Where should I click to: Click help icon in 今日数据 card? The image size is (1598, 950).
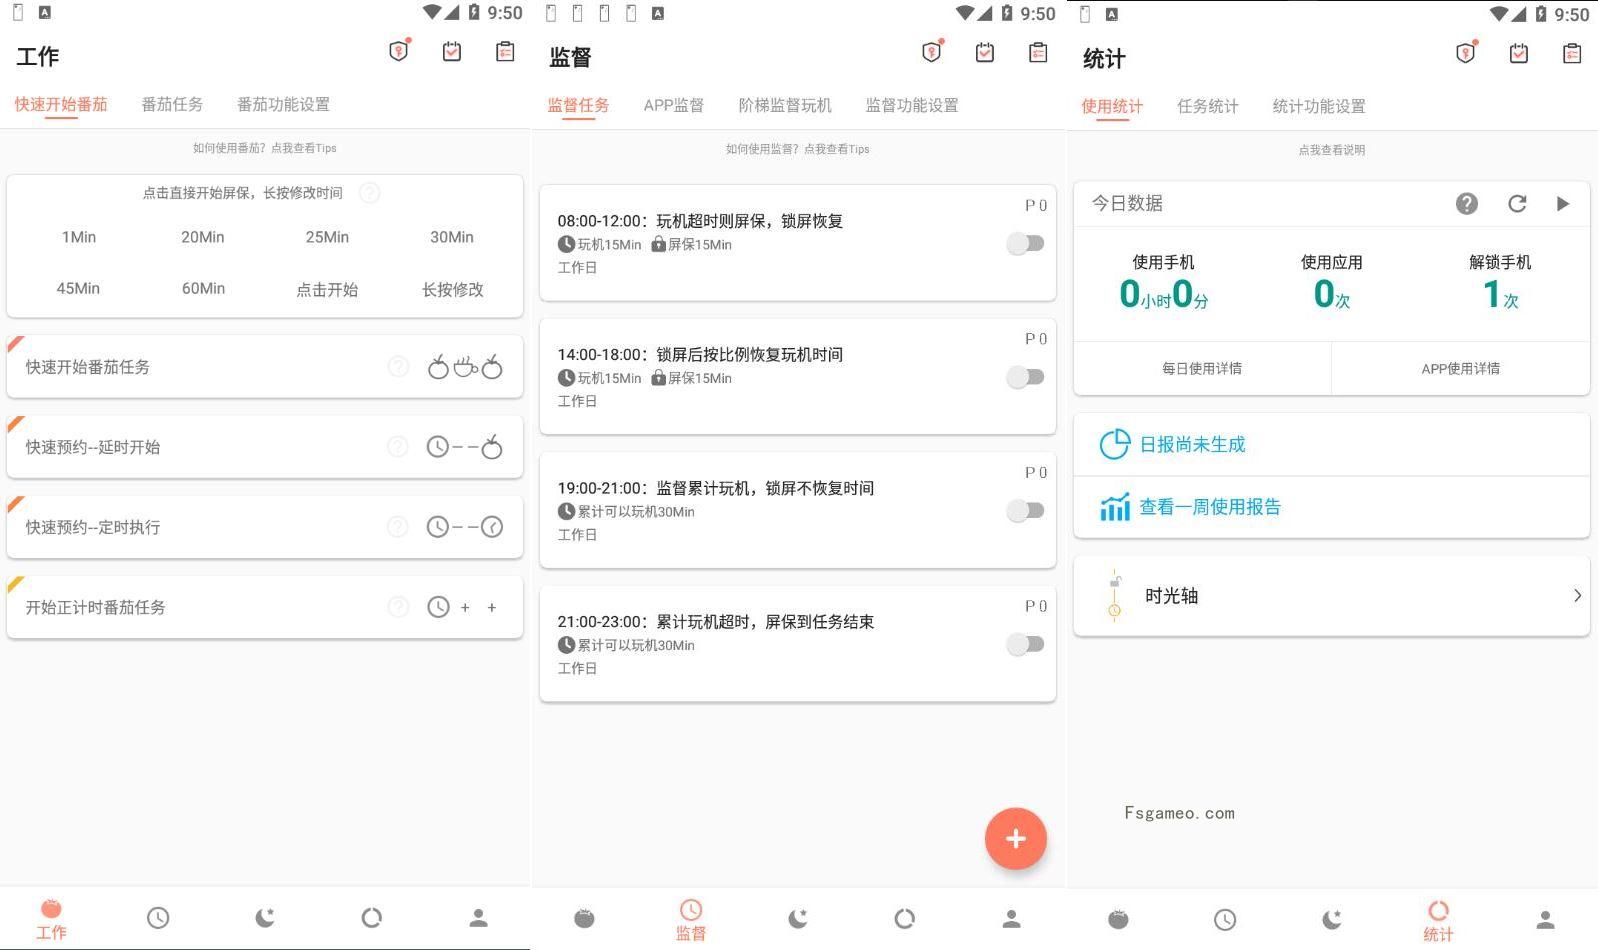click(1467, 204)
